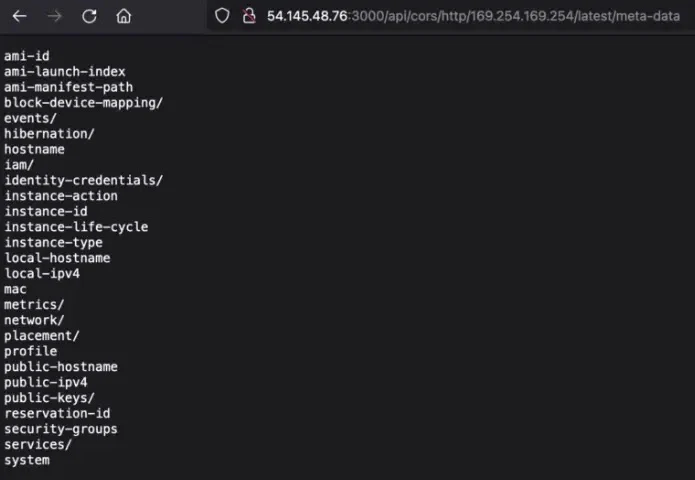Click the browser Back arrow button

[x=20, y=16]
